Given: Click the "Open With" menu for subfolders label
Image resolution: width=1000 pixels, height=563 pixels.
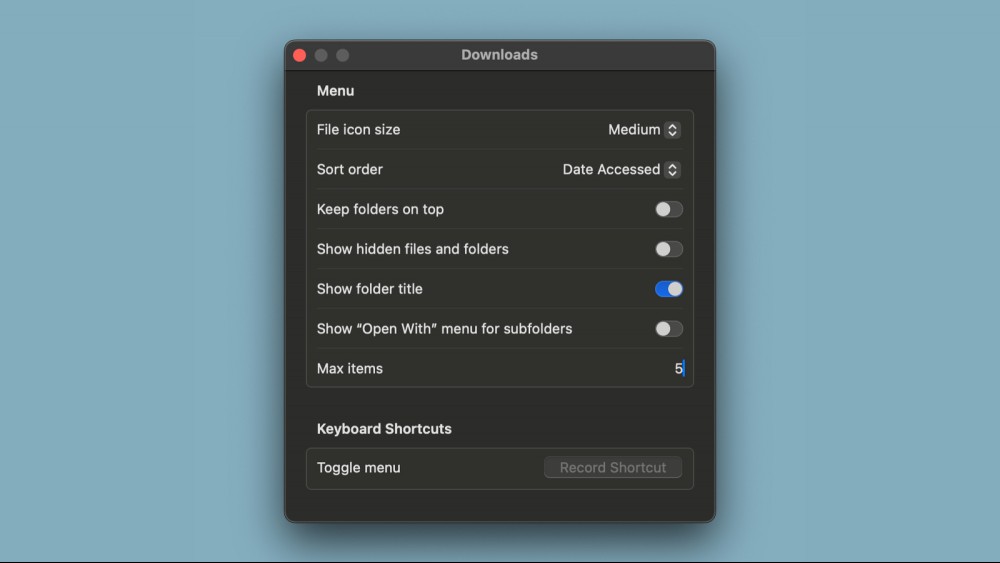Looking at the screenshot, I should pyautogui.click(x=445, y=329).
